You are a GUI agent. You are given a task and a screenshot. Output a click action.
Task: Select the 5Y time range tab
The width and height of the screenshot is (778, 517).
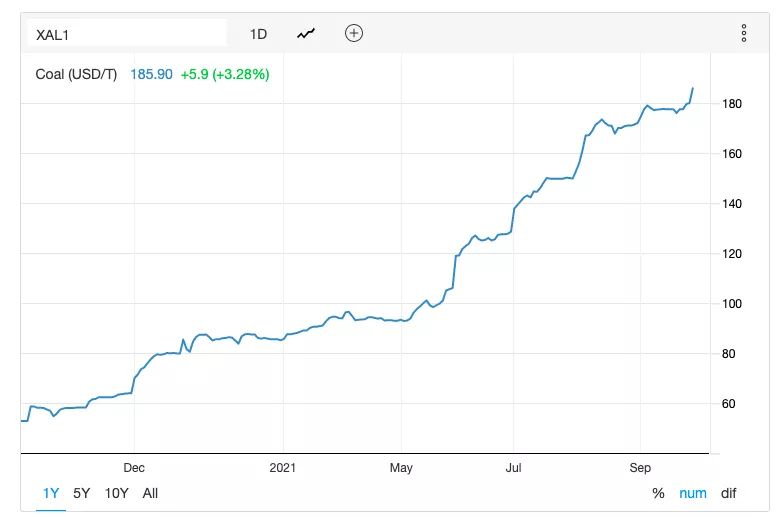coord(82,493)
